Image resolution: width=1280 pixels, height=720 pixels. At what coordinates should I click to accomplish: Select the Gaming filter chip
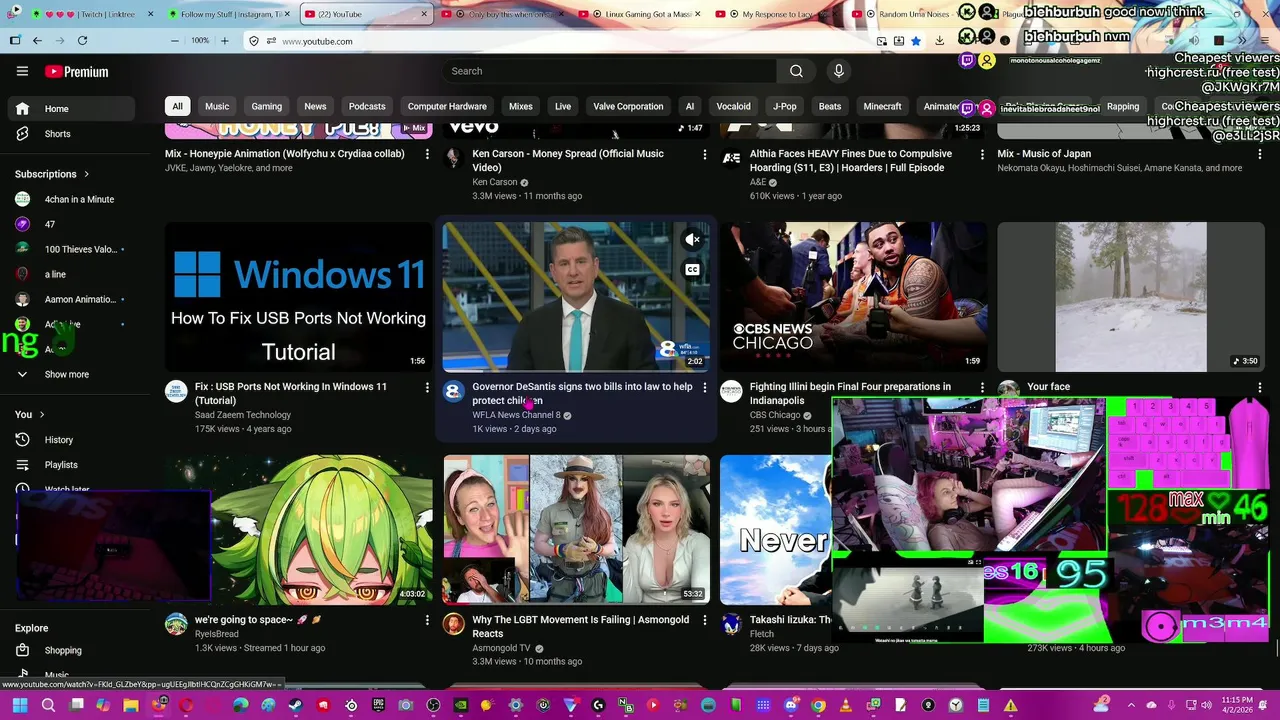[267, 106]
